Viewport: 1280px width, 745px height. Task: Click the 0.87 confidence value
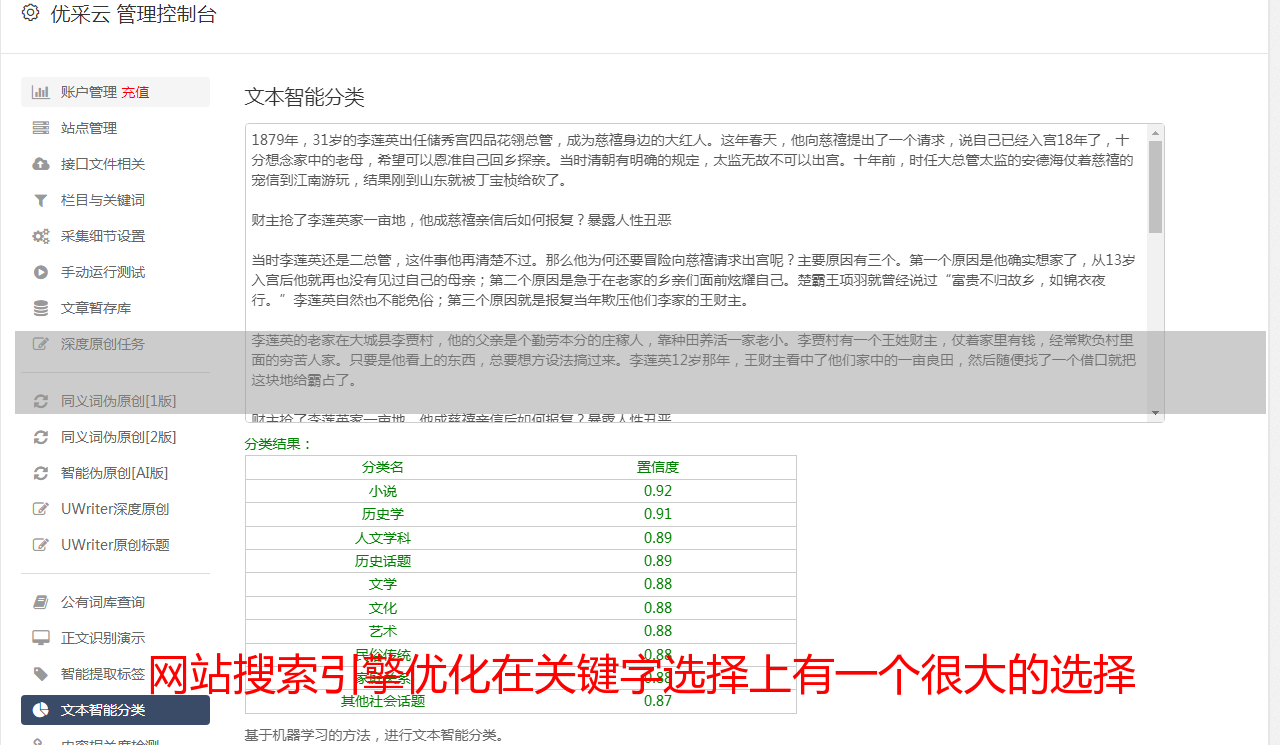[658, 701]
